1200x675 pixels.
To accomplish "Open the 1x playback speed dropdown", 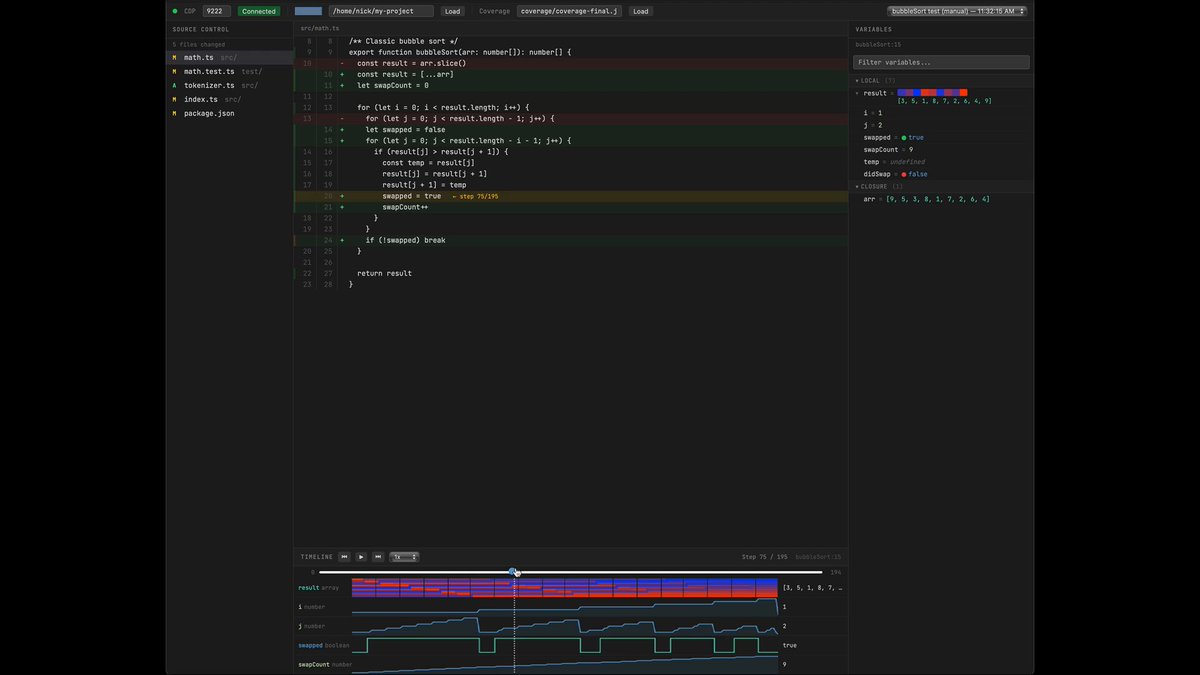I will tap(405, 556).
